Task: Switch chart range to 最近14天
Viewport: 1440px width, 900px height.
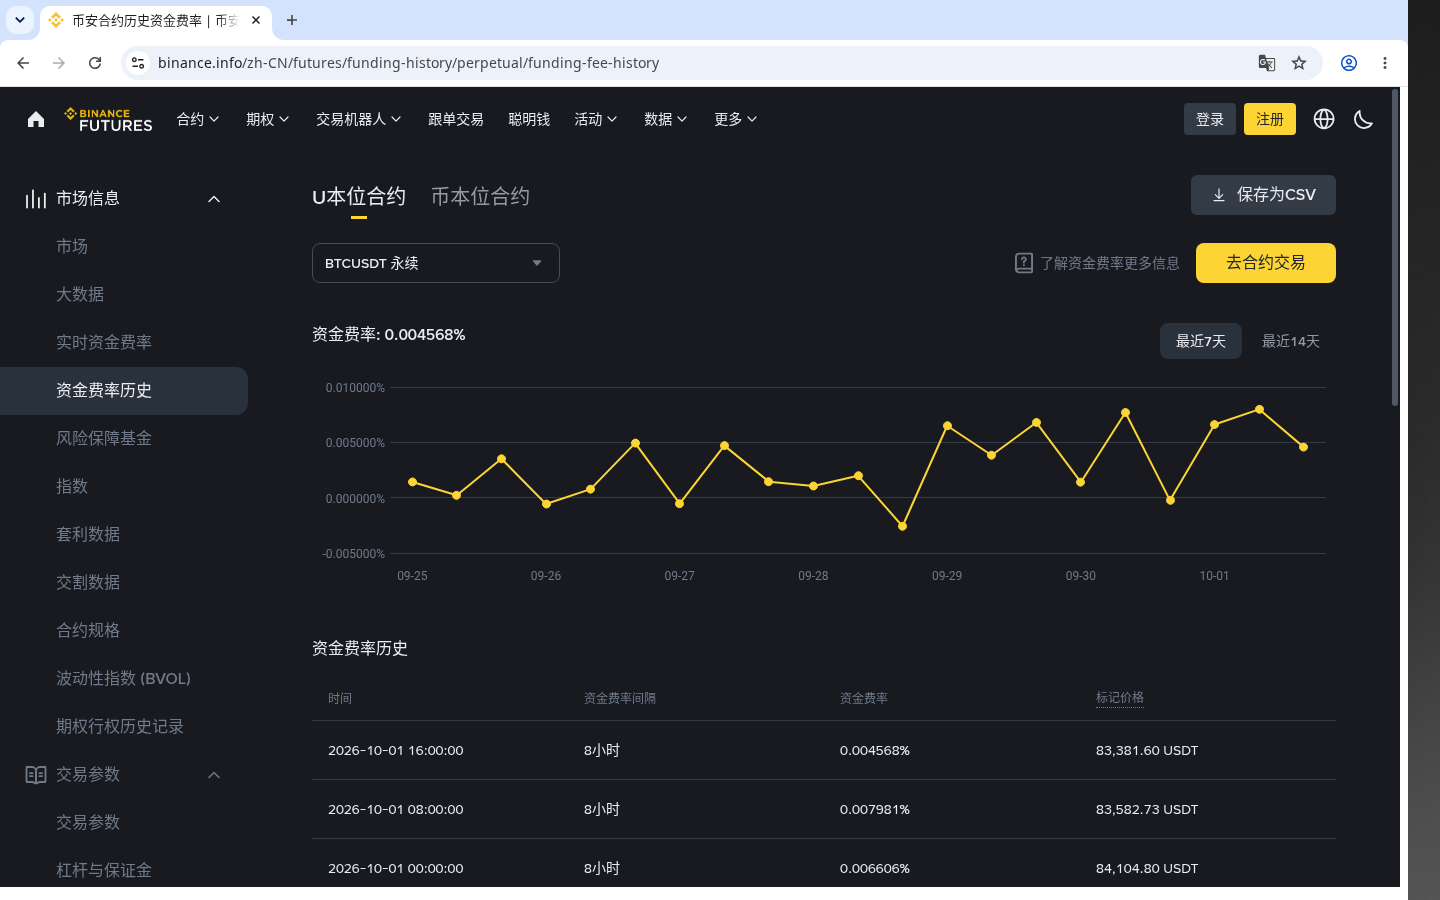Action: (1291, 341)
